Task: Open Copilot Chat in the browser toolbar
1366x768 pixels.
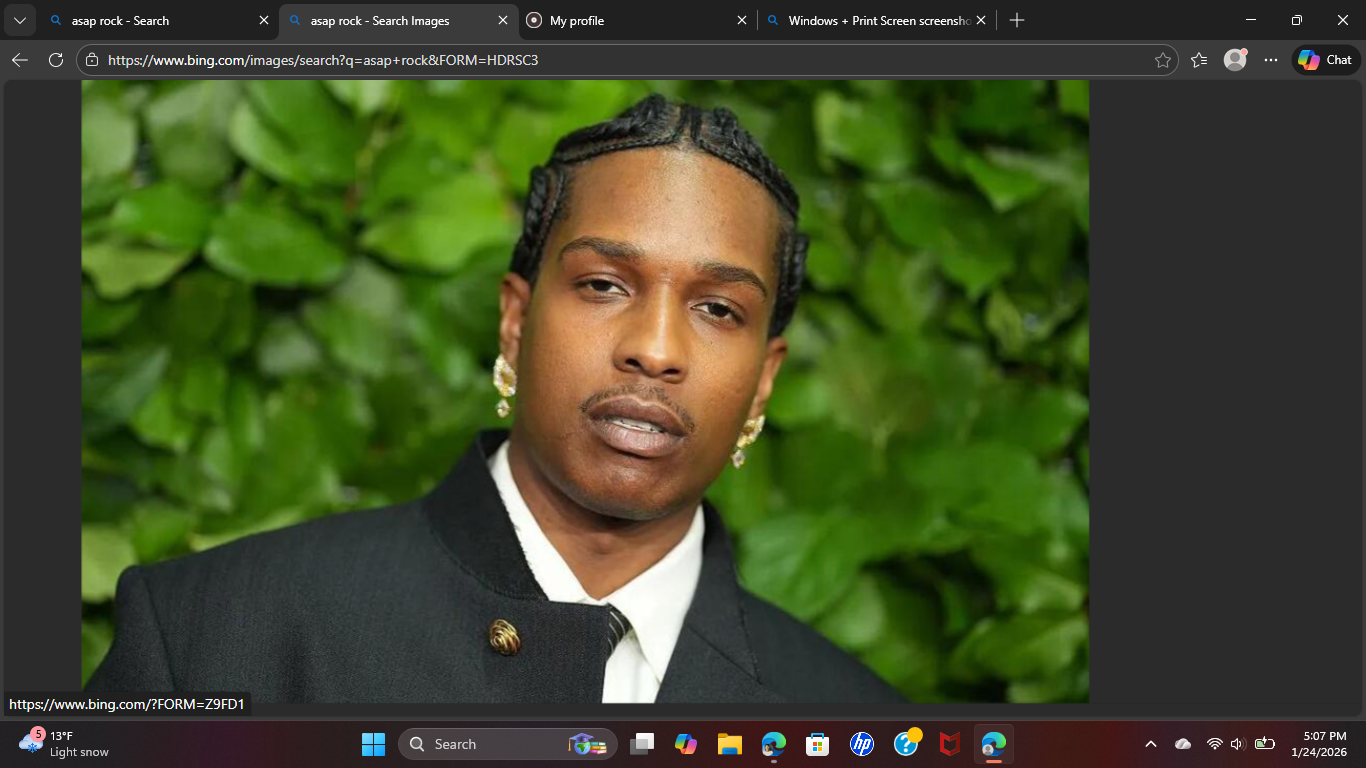Action: [1325, 59]
